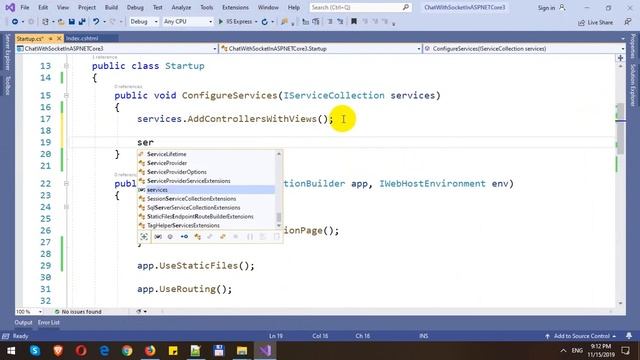Click the Comment Out Lines toolbar icon

pos(330,22)
